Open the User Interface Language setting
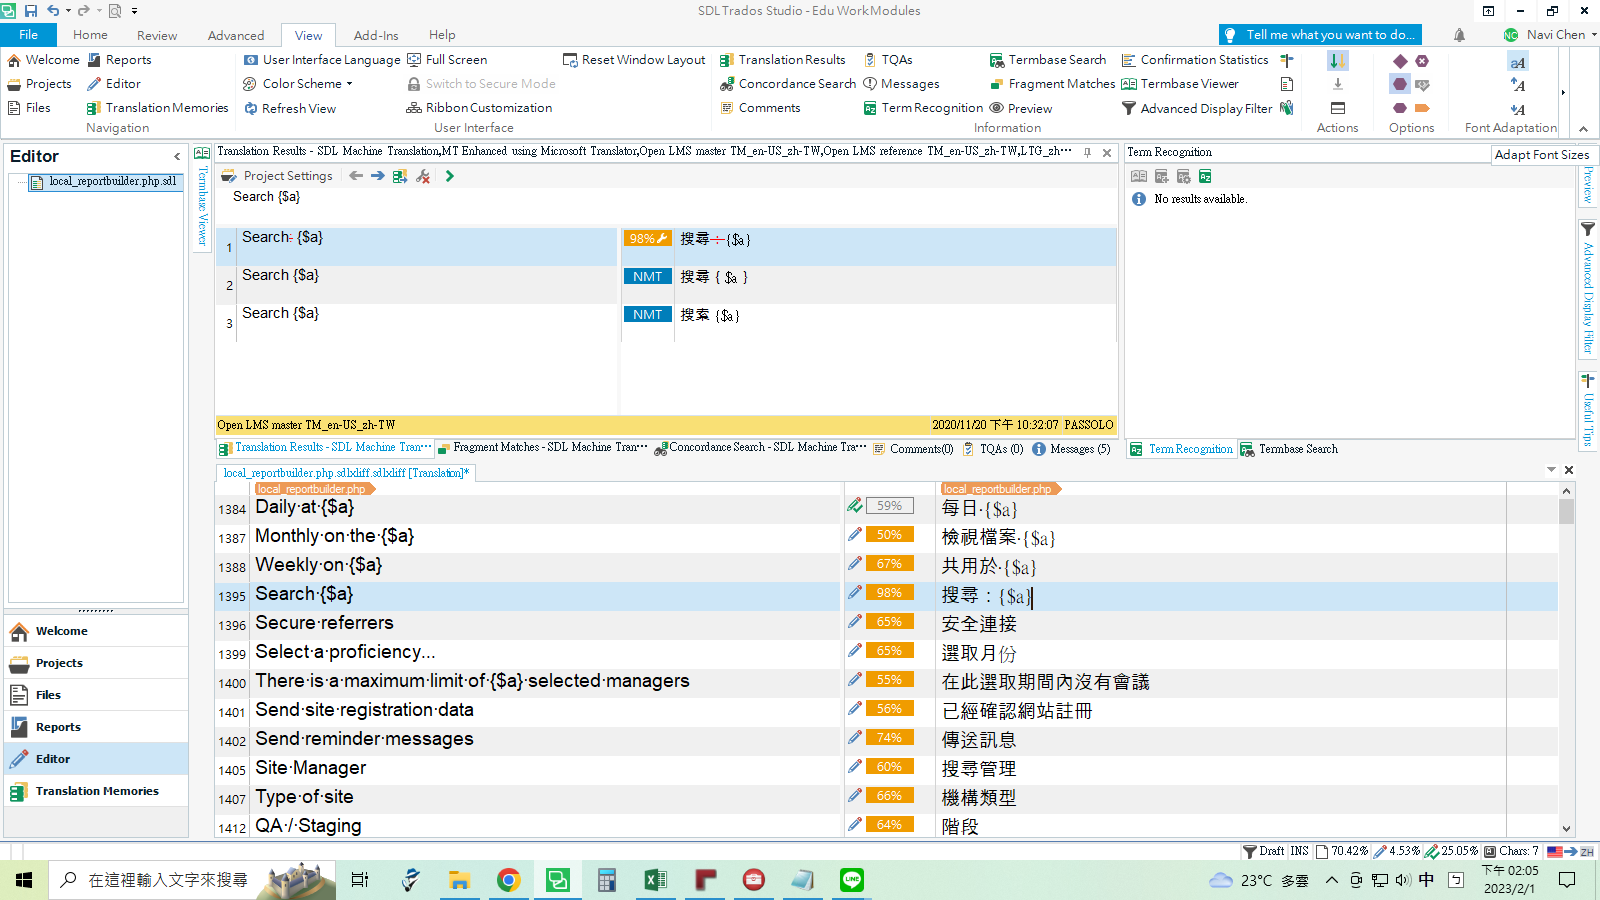The image size is (1600, 900). tap(321, 60)
